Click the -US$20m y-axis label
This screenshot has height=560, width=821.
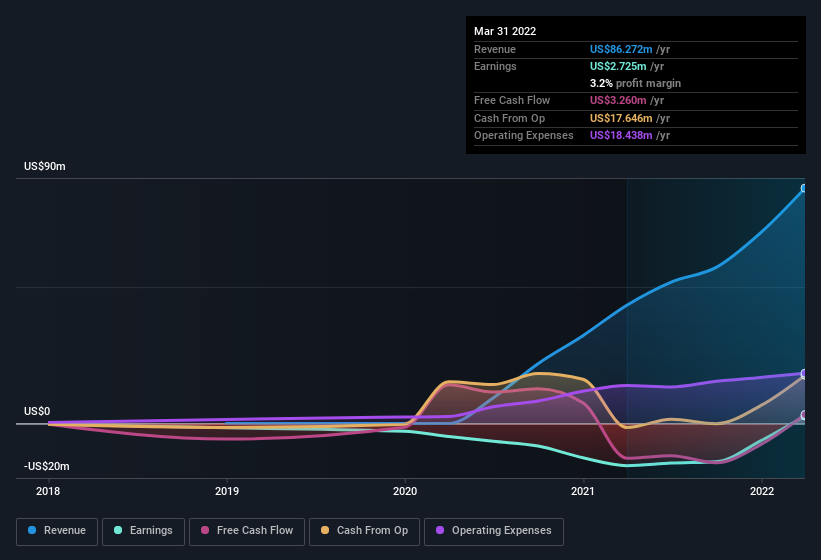(47, 466)
